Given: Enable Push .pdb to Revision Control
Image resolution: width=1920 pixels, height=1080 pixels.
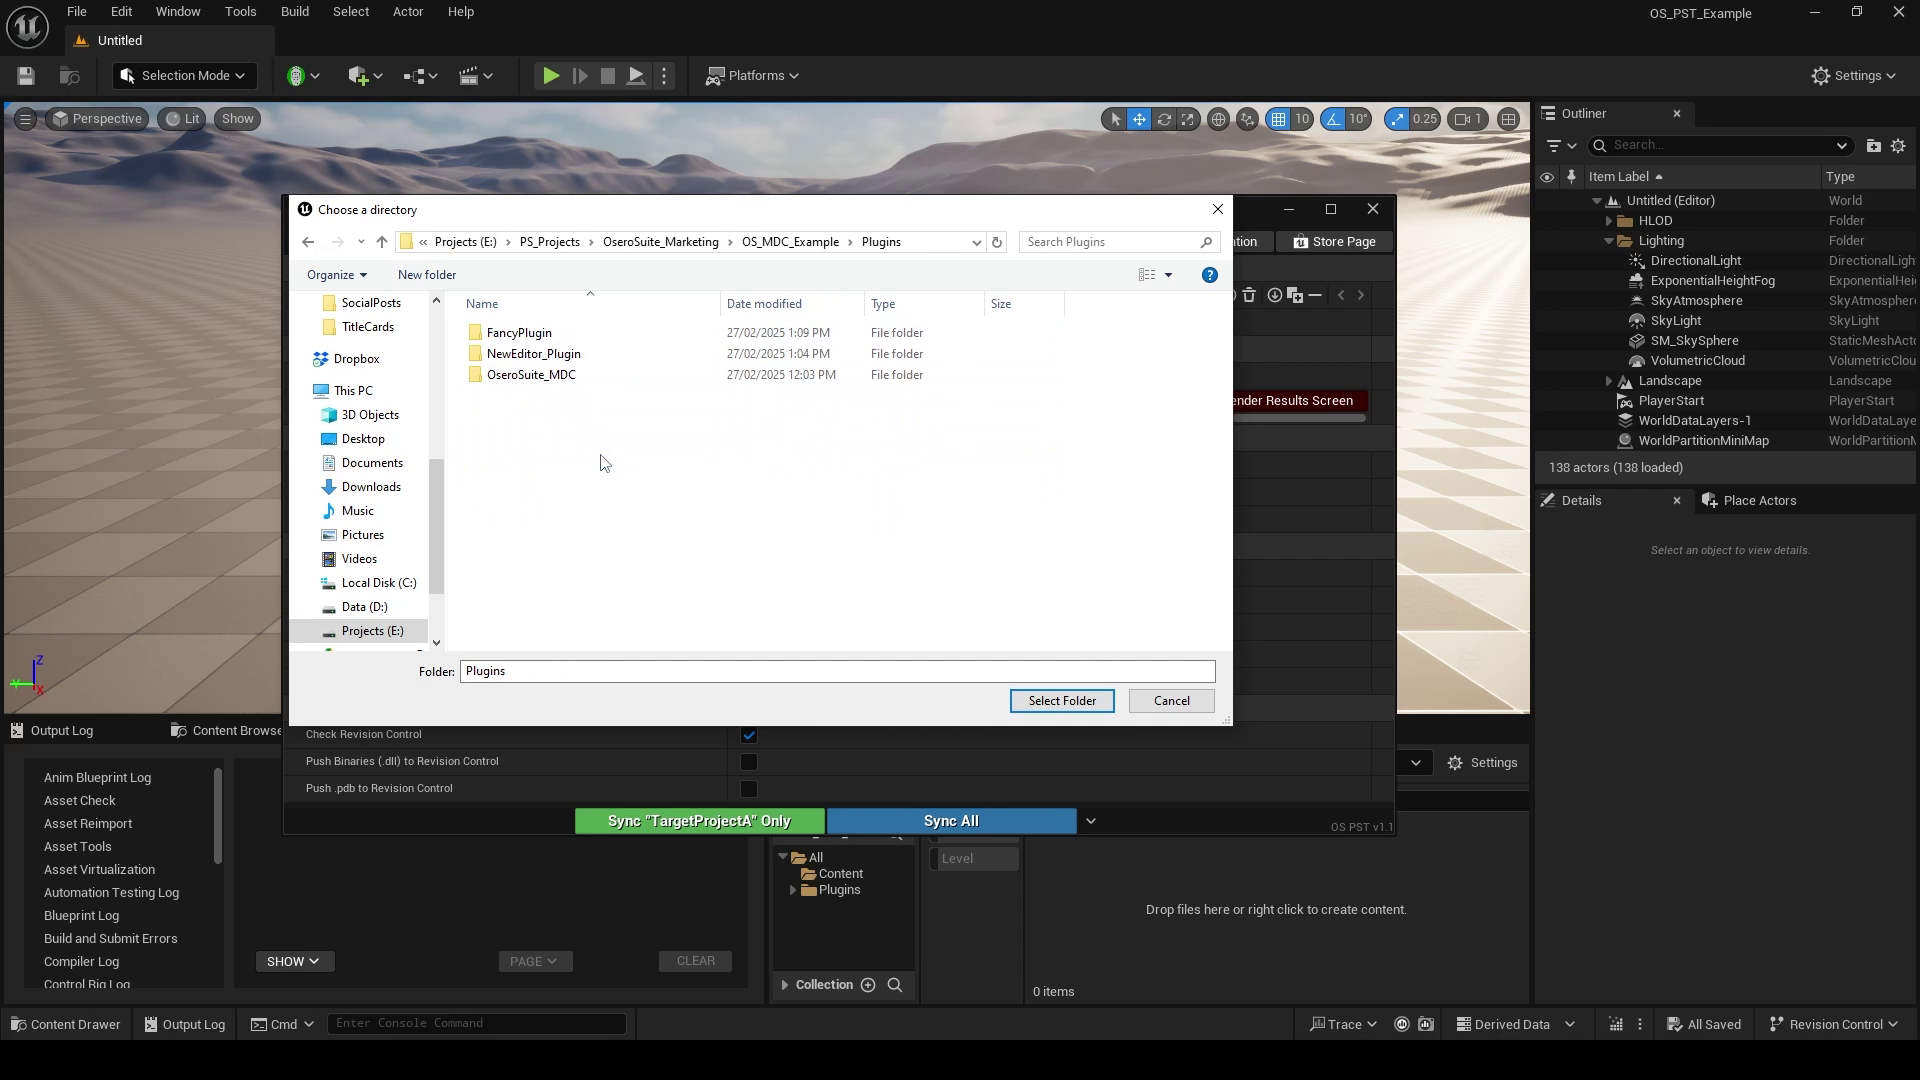Looking at the screenshot, I should (x=748, y=789).
